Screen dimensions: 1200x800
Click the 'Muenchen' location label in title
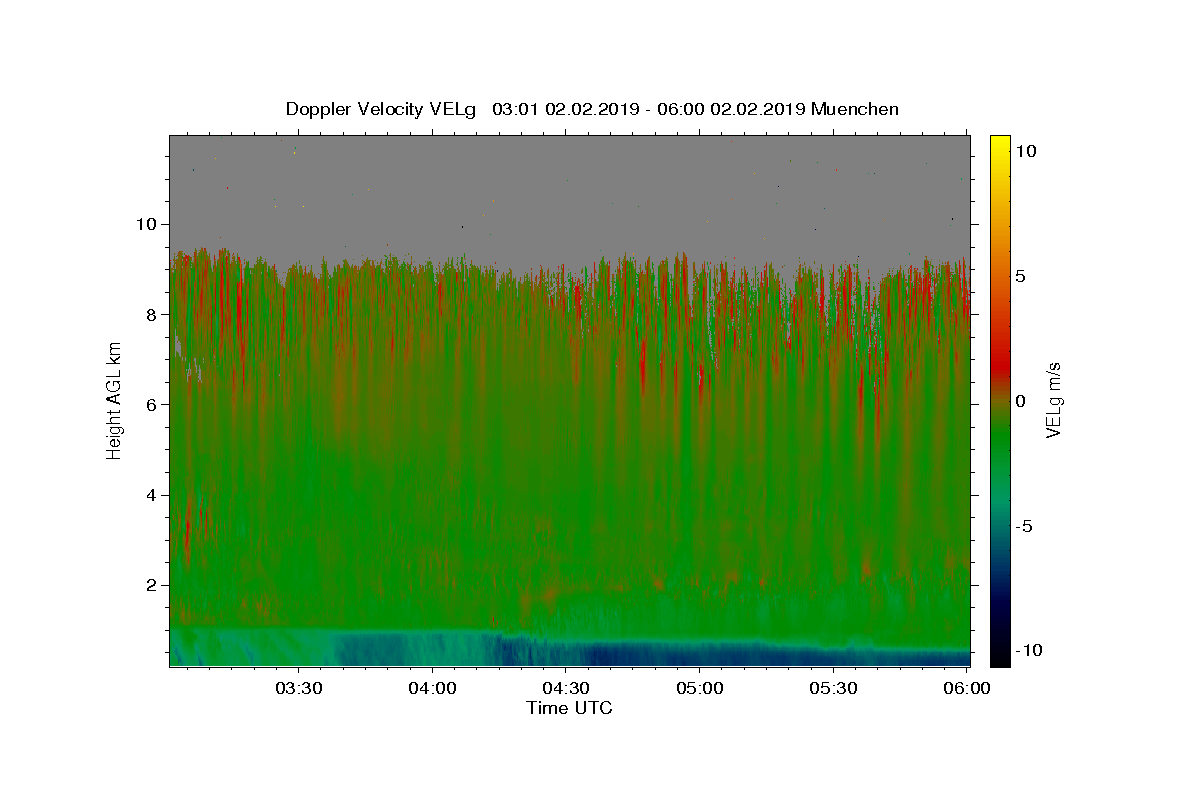tap(855, 109)
